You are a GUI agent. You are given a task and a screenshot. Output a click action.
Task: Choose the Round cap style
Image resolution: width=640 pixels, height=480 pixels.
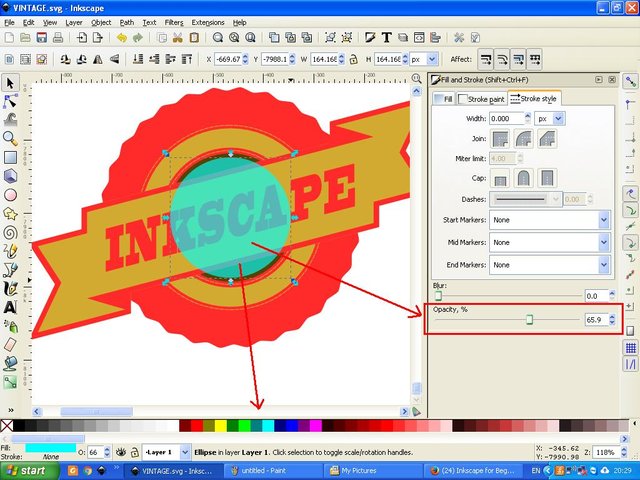(524, 178)
